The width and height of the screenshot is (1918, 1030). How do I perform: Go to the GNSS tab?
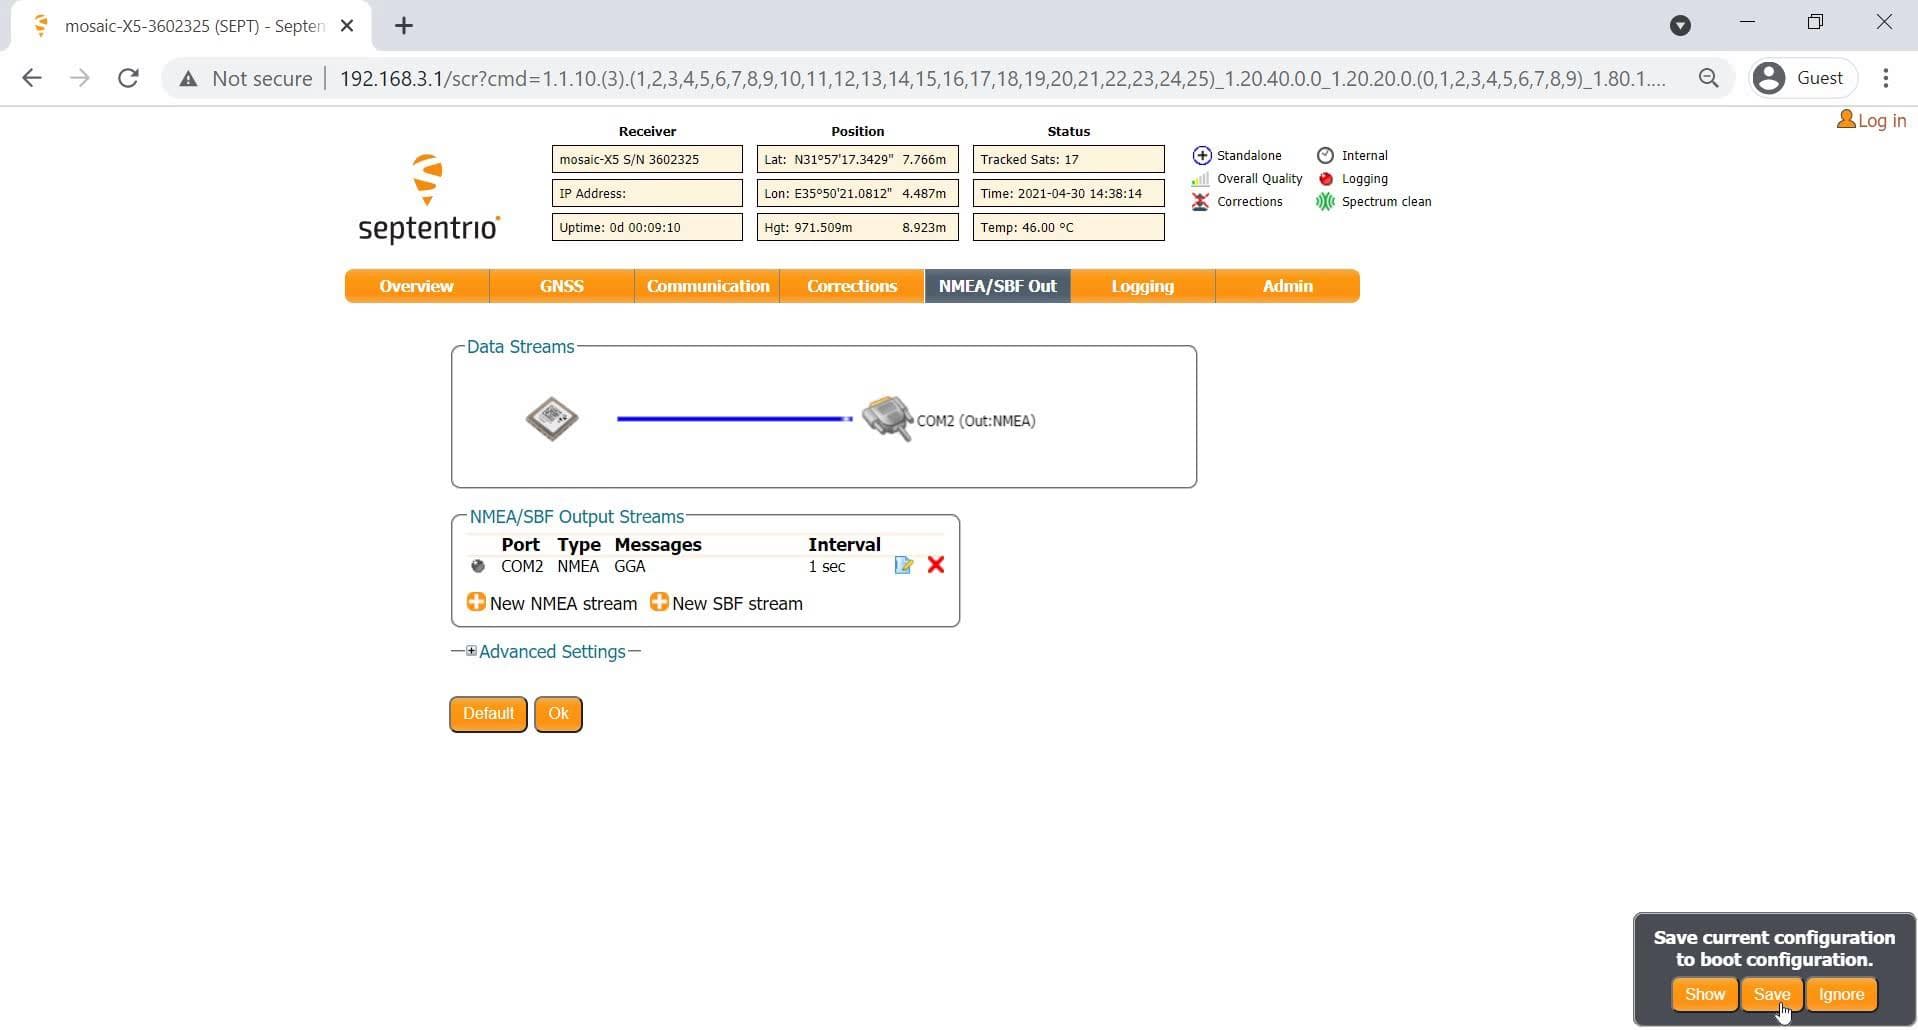pyautogui.click(x=561, y=286)
